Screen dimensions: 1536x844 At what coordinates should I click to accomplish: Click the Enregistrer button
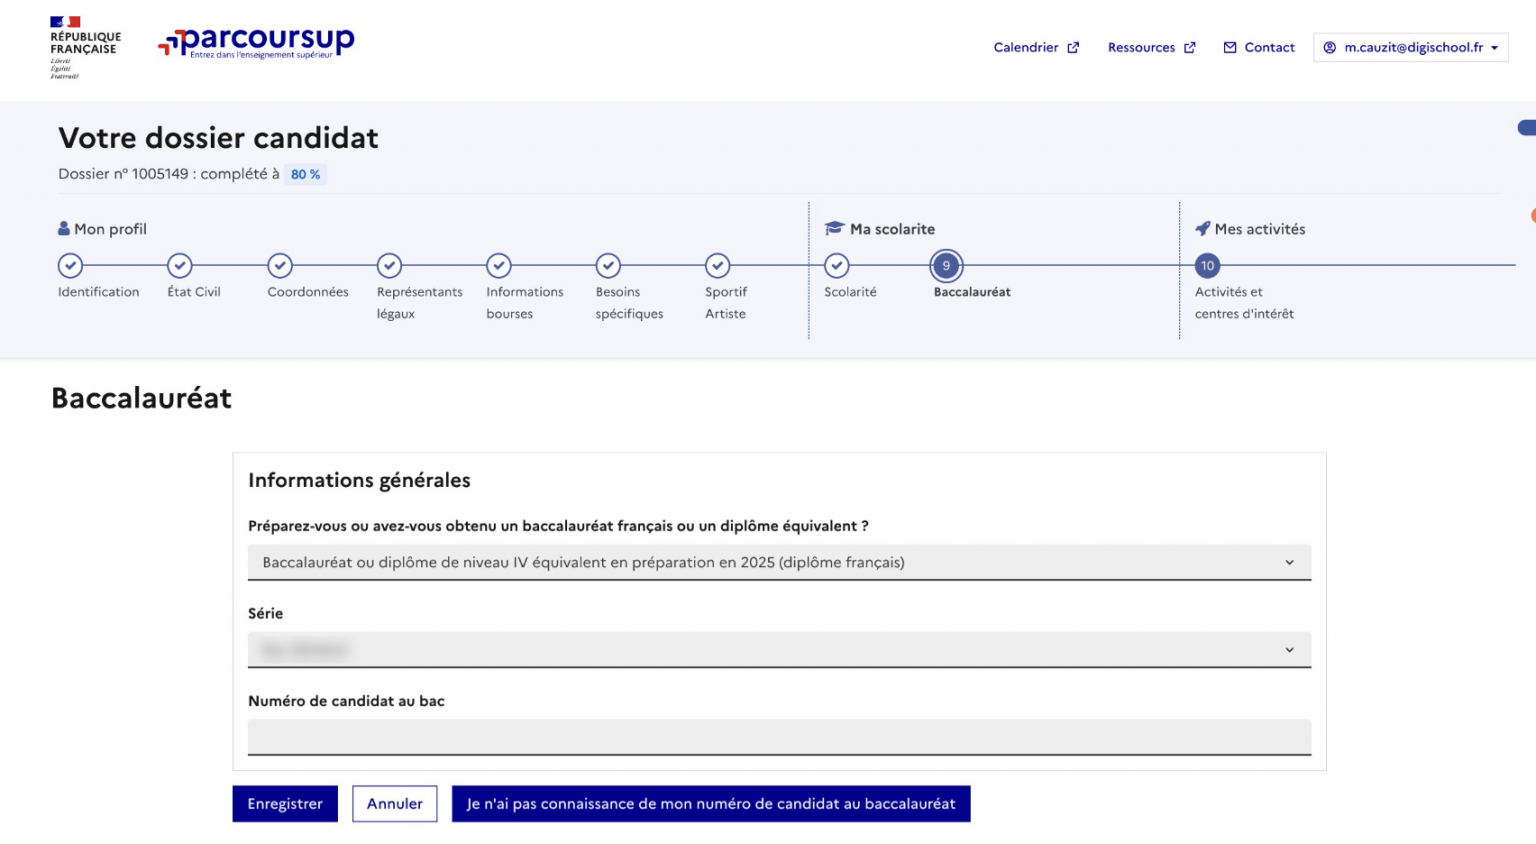pos(284,803)
